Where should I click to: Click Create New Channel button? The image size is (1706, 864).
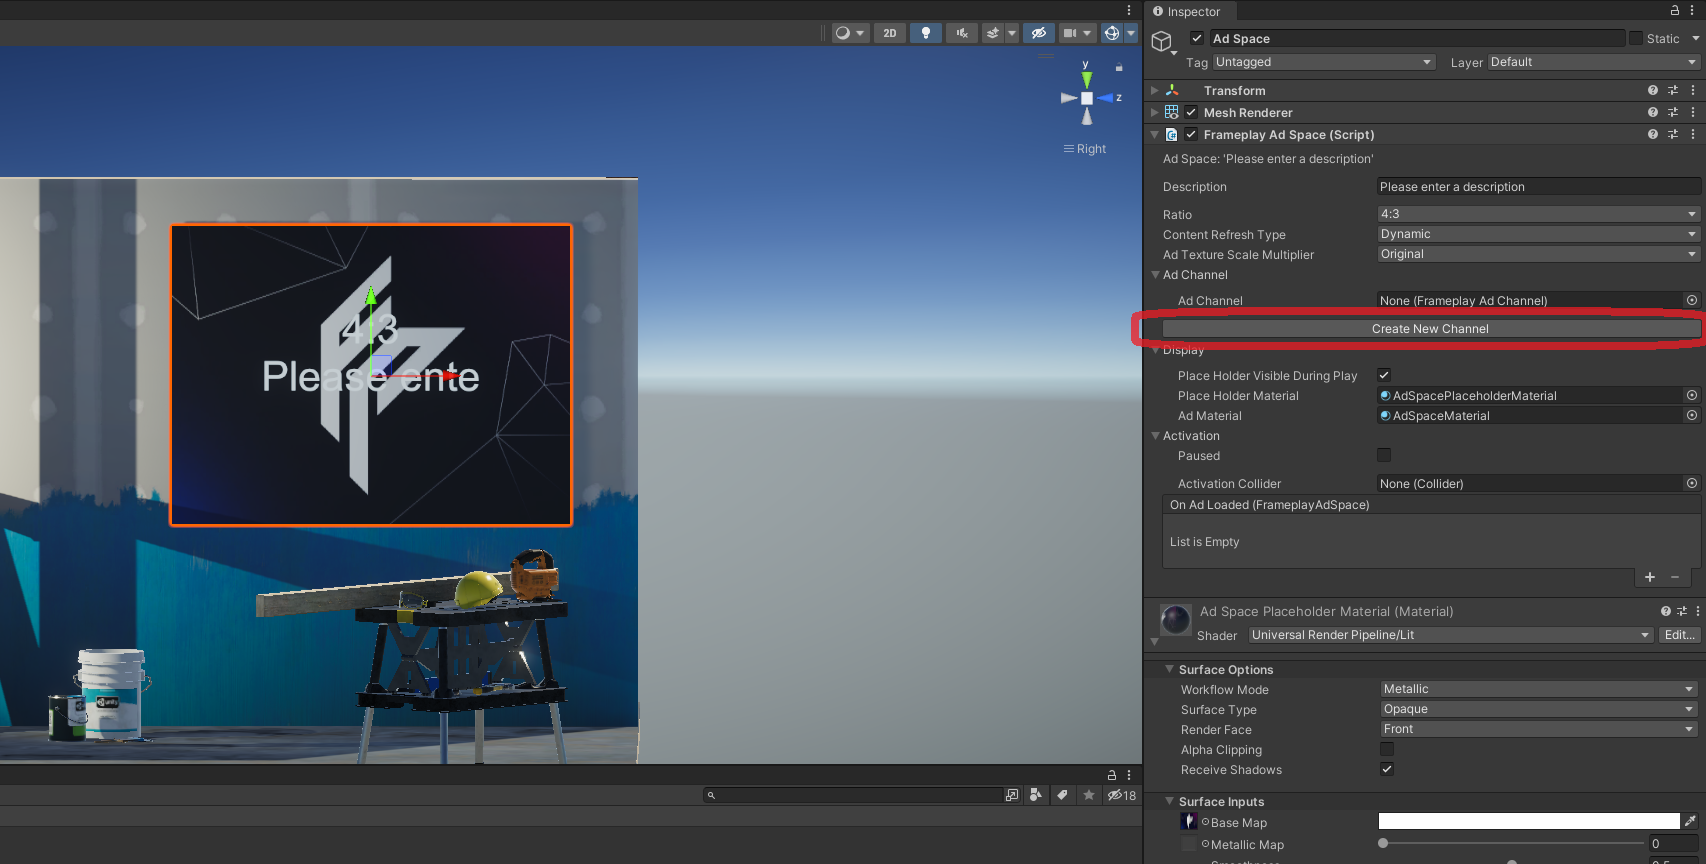(1430, 329)
